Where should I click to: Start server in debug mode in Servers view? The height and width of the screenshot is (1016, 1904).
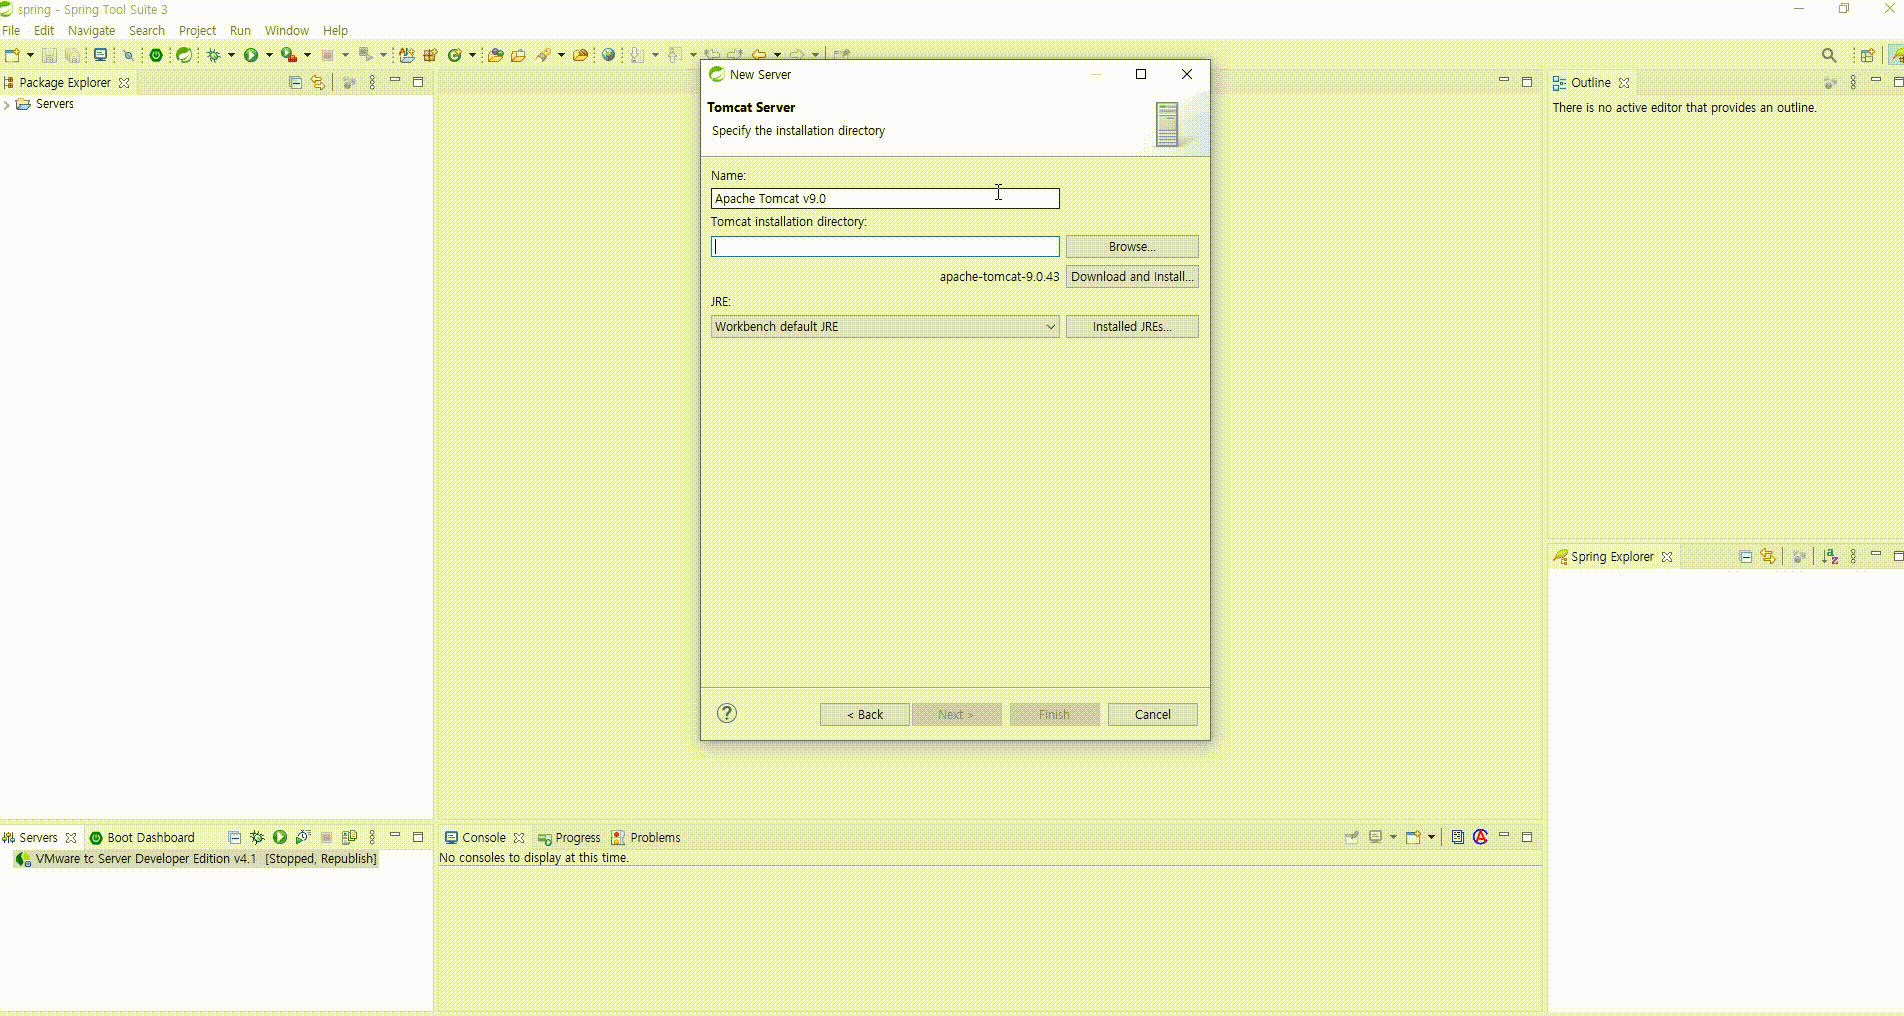[x=257, y=837]
